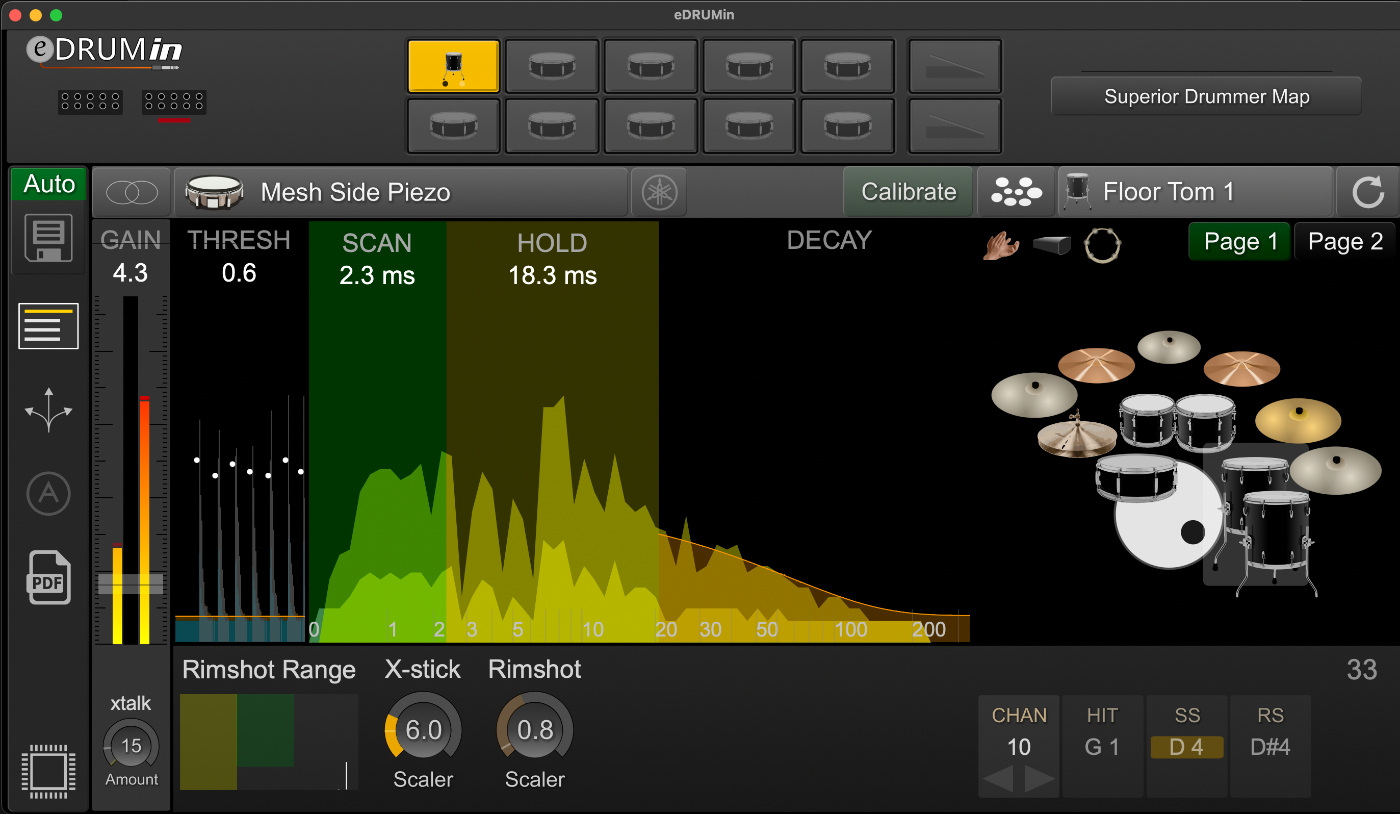Click the number 33 readout
The width and height of the screenshot is (1400, 814).
pyautogui.click(x=1362, y=670)
